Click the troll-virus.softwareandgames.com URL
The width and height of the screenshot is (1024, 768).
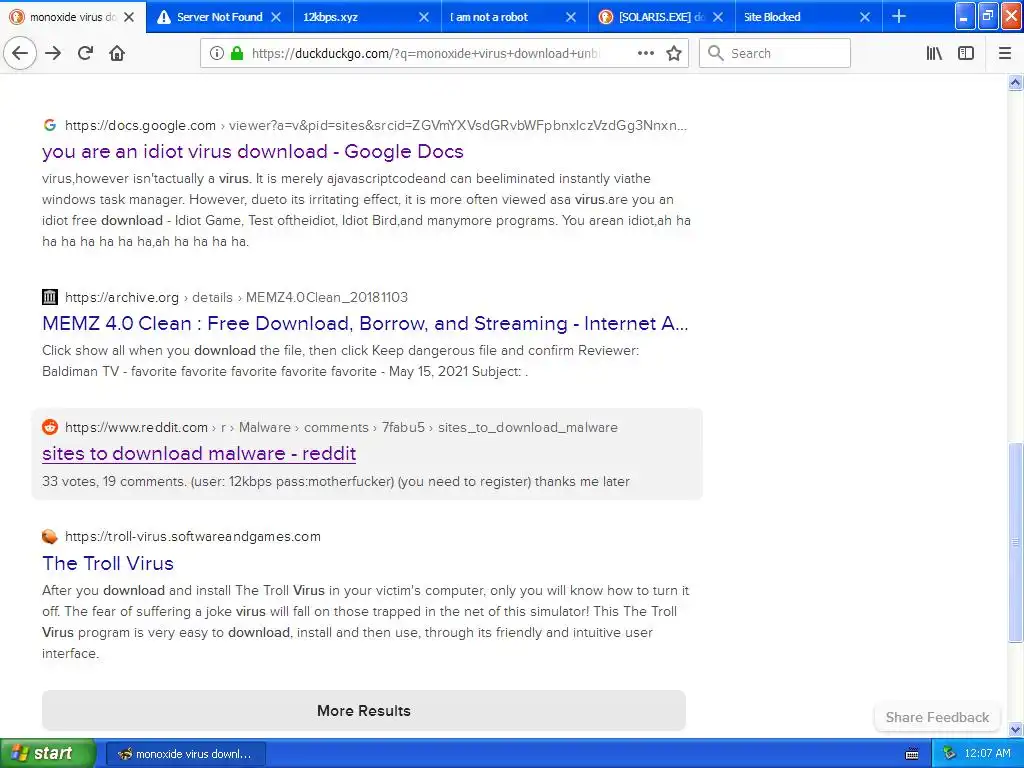tap(193, 536)
